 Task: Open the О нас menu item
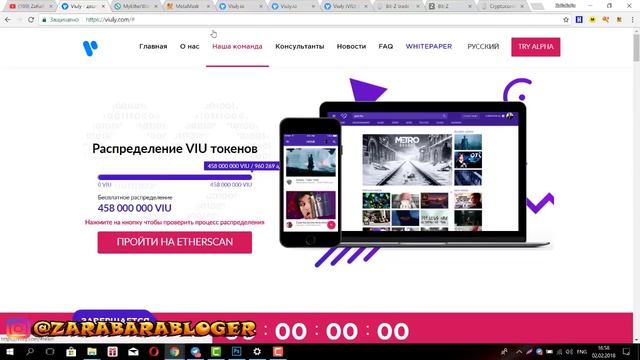(189, 47)
